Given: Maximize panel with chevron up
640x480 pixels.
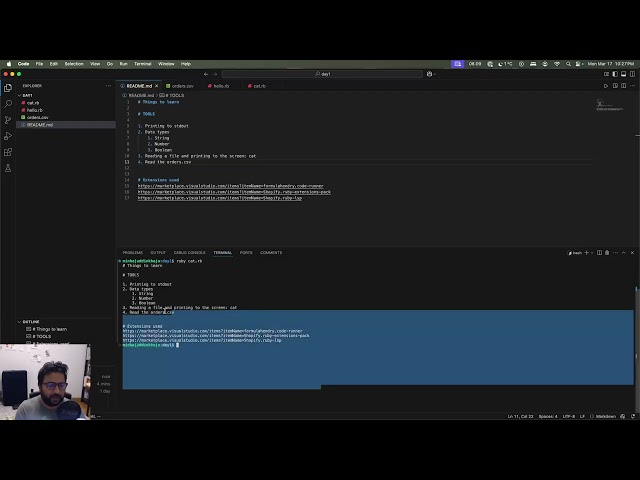Looking at the screenshot, I should click(x=624, y=253).
